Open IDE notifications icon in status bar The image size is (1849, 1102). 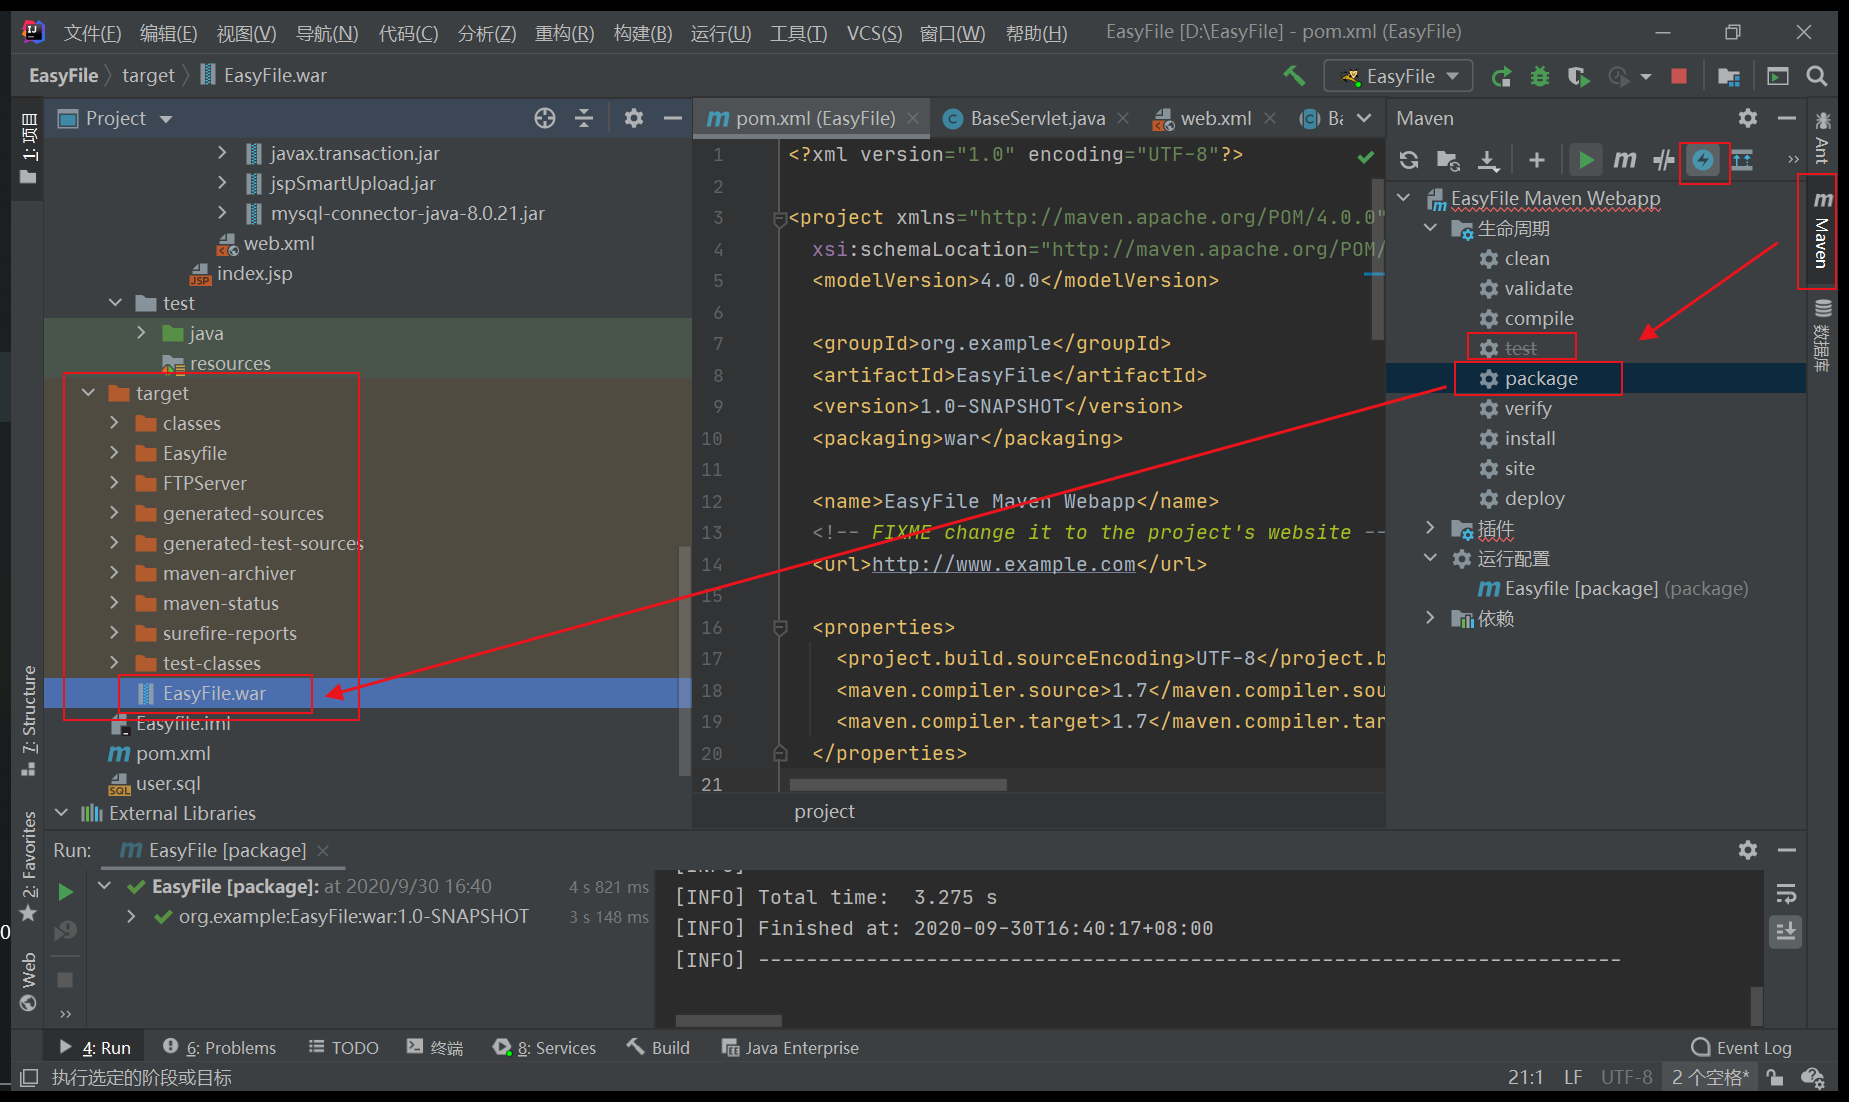[x=1812, y=1077]
